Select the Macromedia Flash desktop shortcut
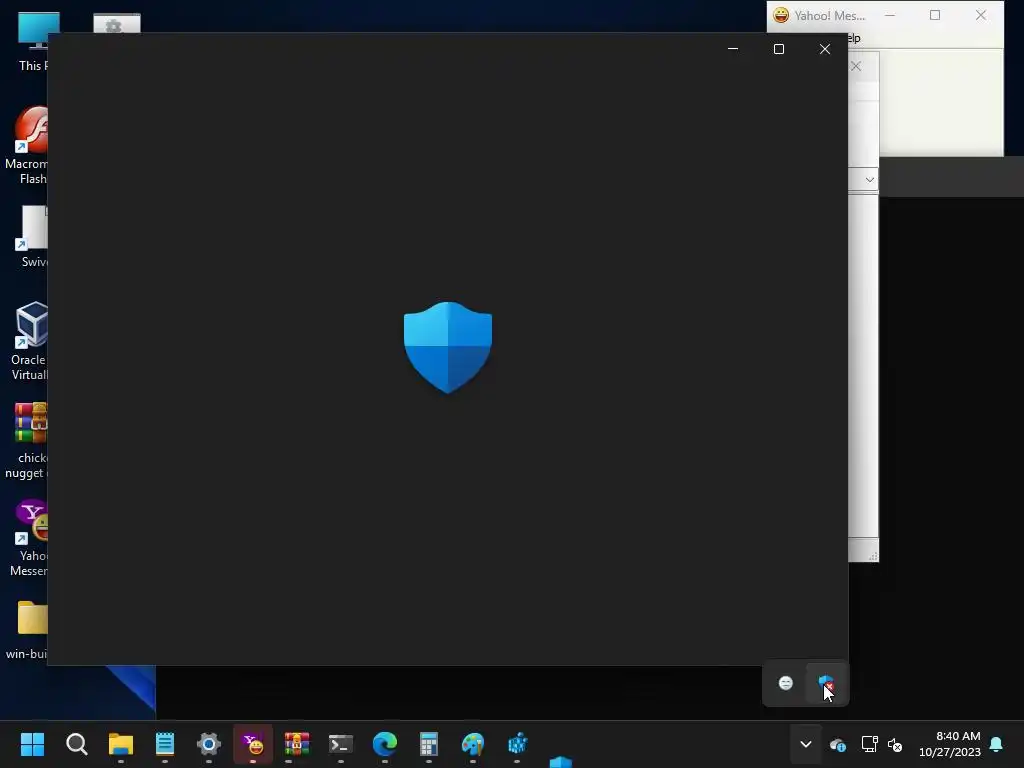The height and width of the screenshot is (768, 1024). (29, 146)
